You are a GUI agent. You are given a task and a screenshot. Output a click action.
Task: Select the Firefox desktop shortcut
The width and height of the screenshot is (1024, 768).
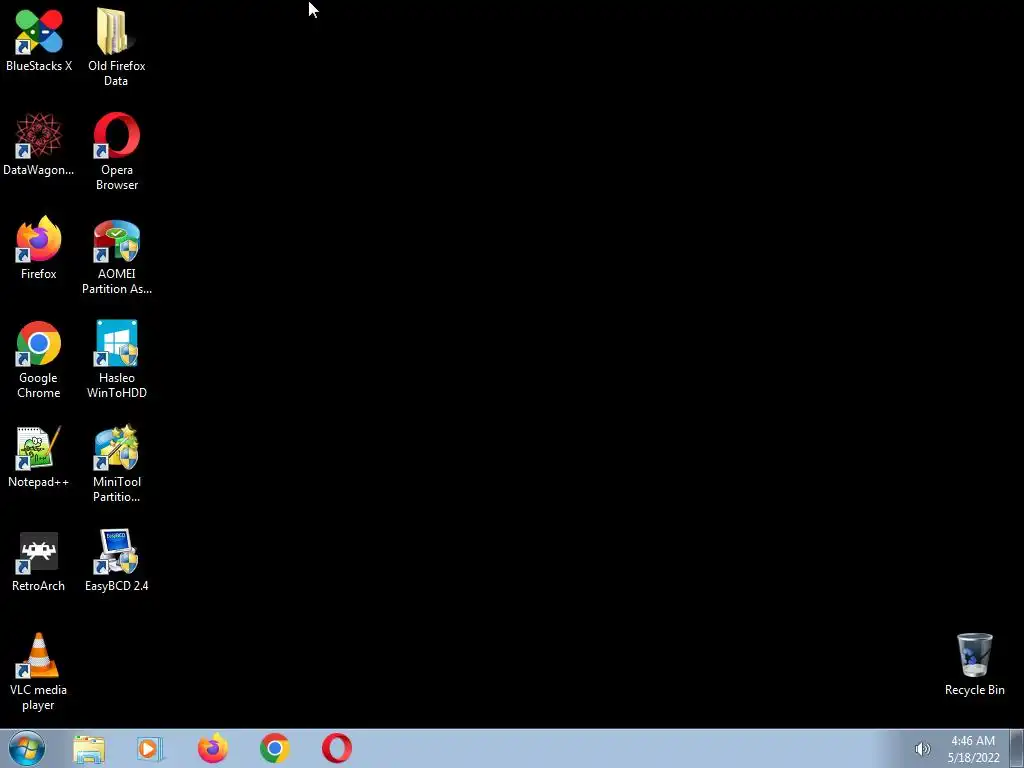pyautogui.click(x=39, y=248)
